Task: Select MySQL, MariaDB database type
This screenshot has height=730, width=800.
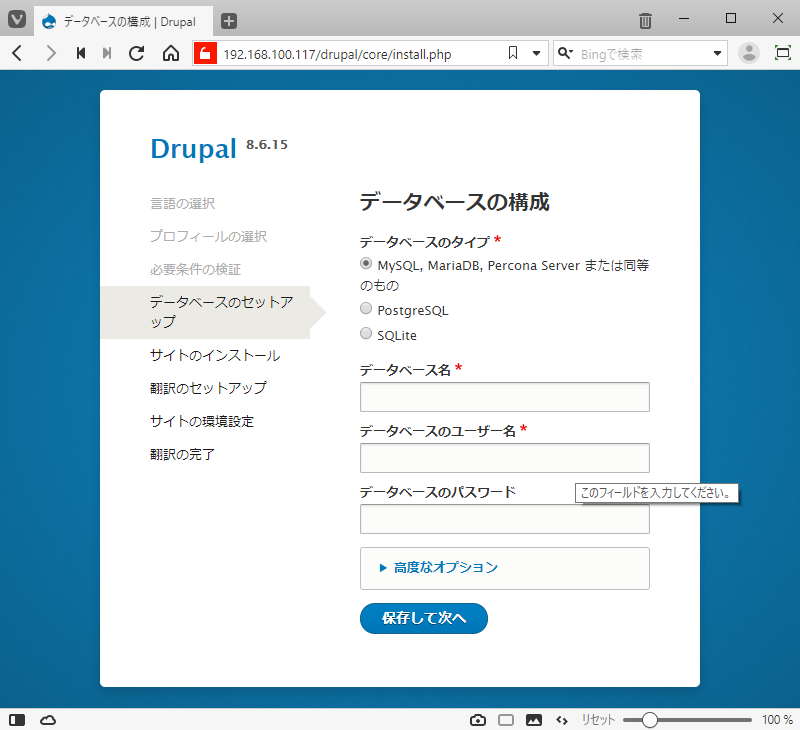Action: (366, 263)
